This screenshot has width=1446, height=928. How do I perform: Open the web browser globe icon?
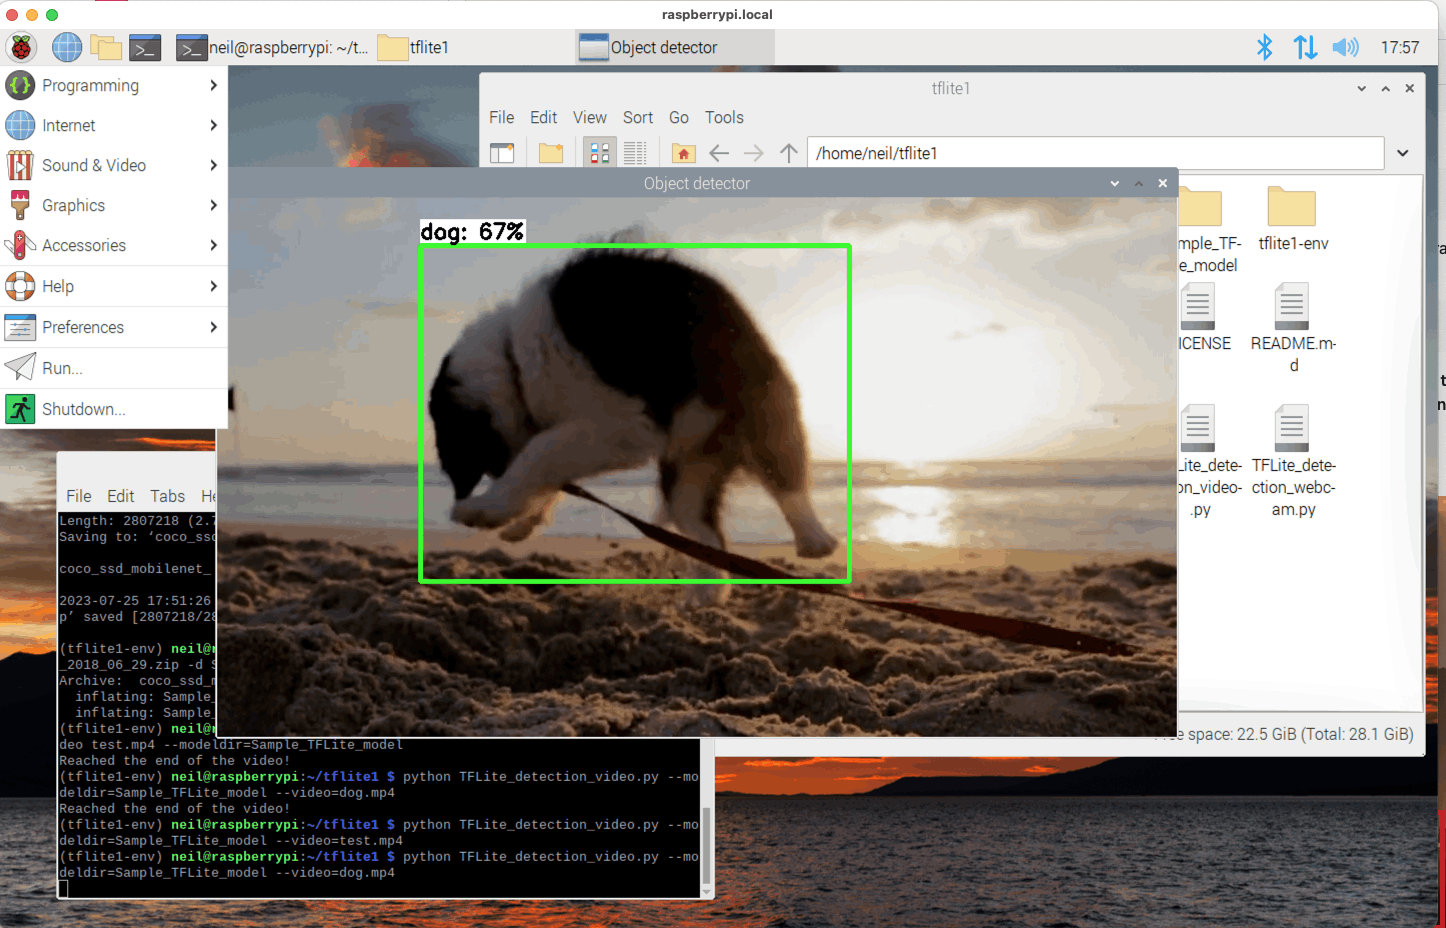[x=67, y=47]
